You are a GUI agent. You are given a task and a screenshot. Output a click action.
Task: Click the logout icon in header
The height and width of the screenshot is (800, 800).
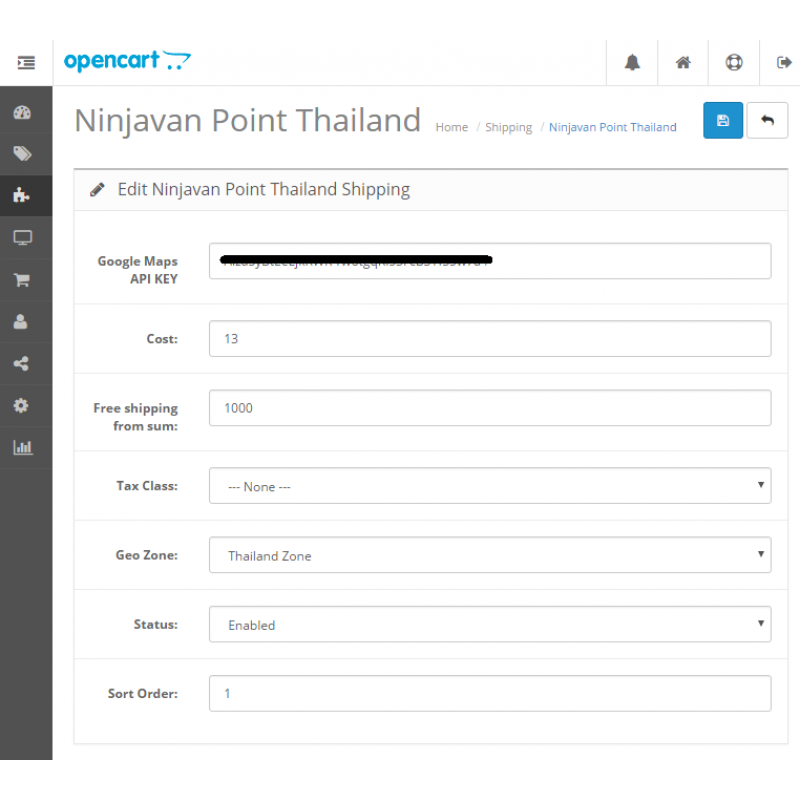[x=784, y=63]
